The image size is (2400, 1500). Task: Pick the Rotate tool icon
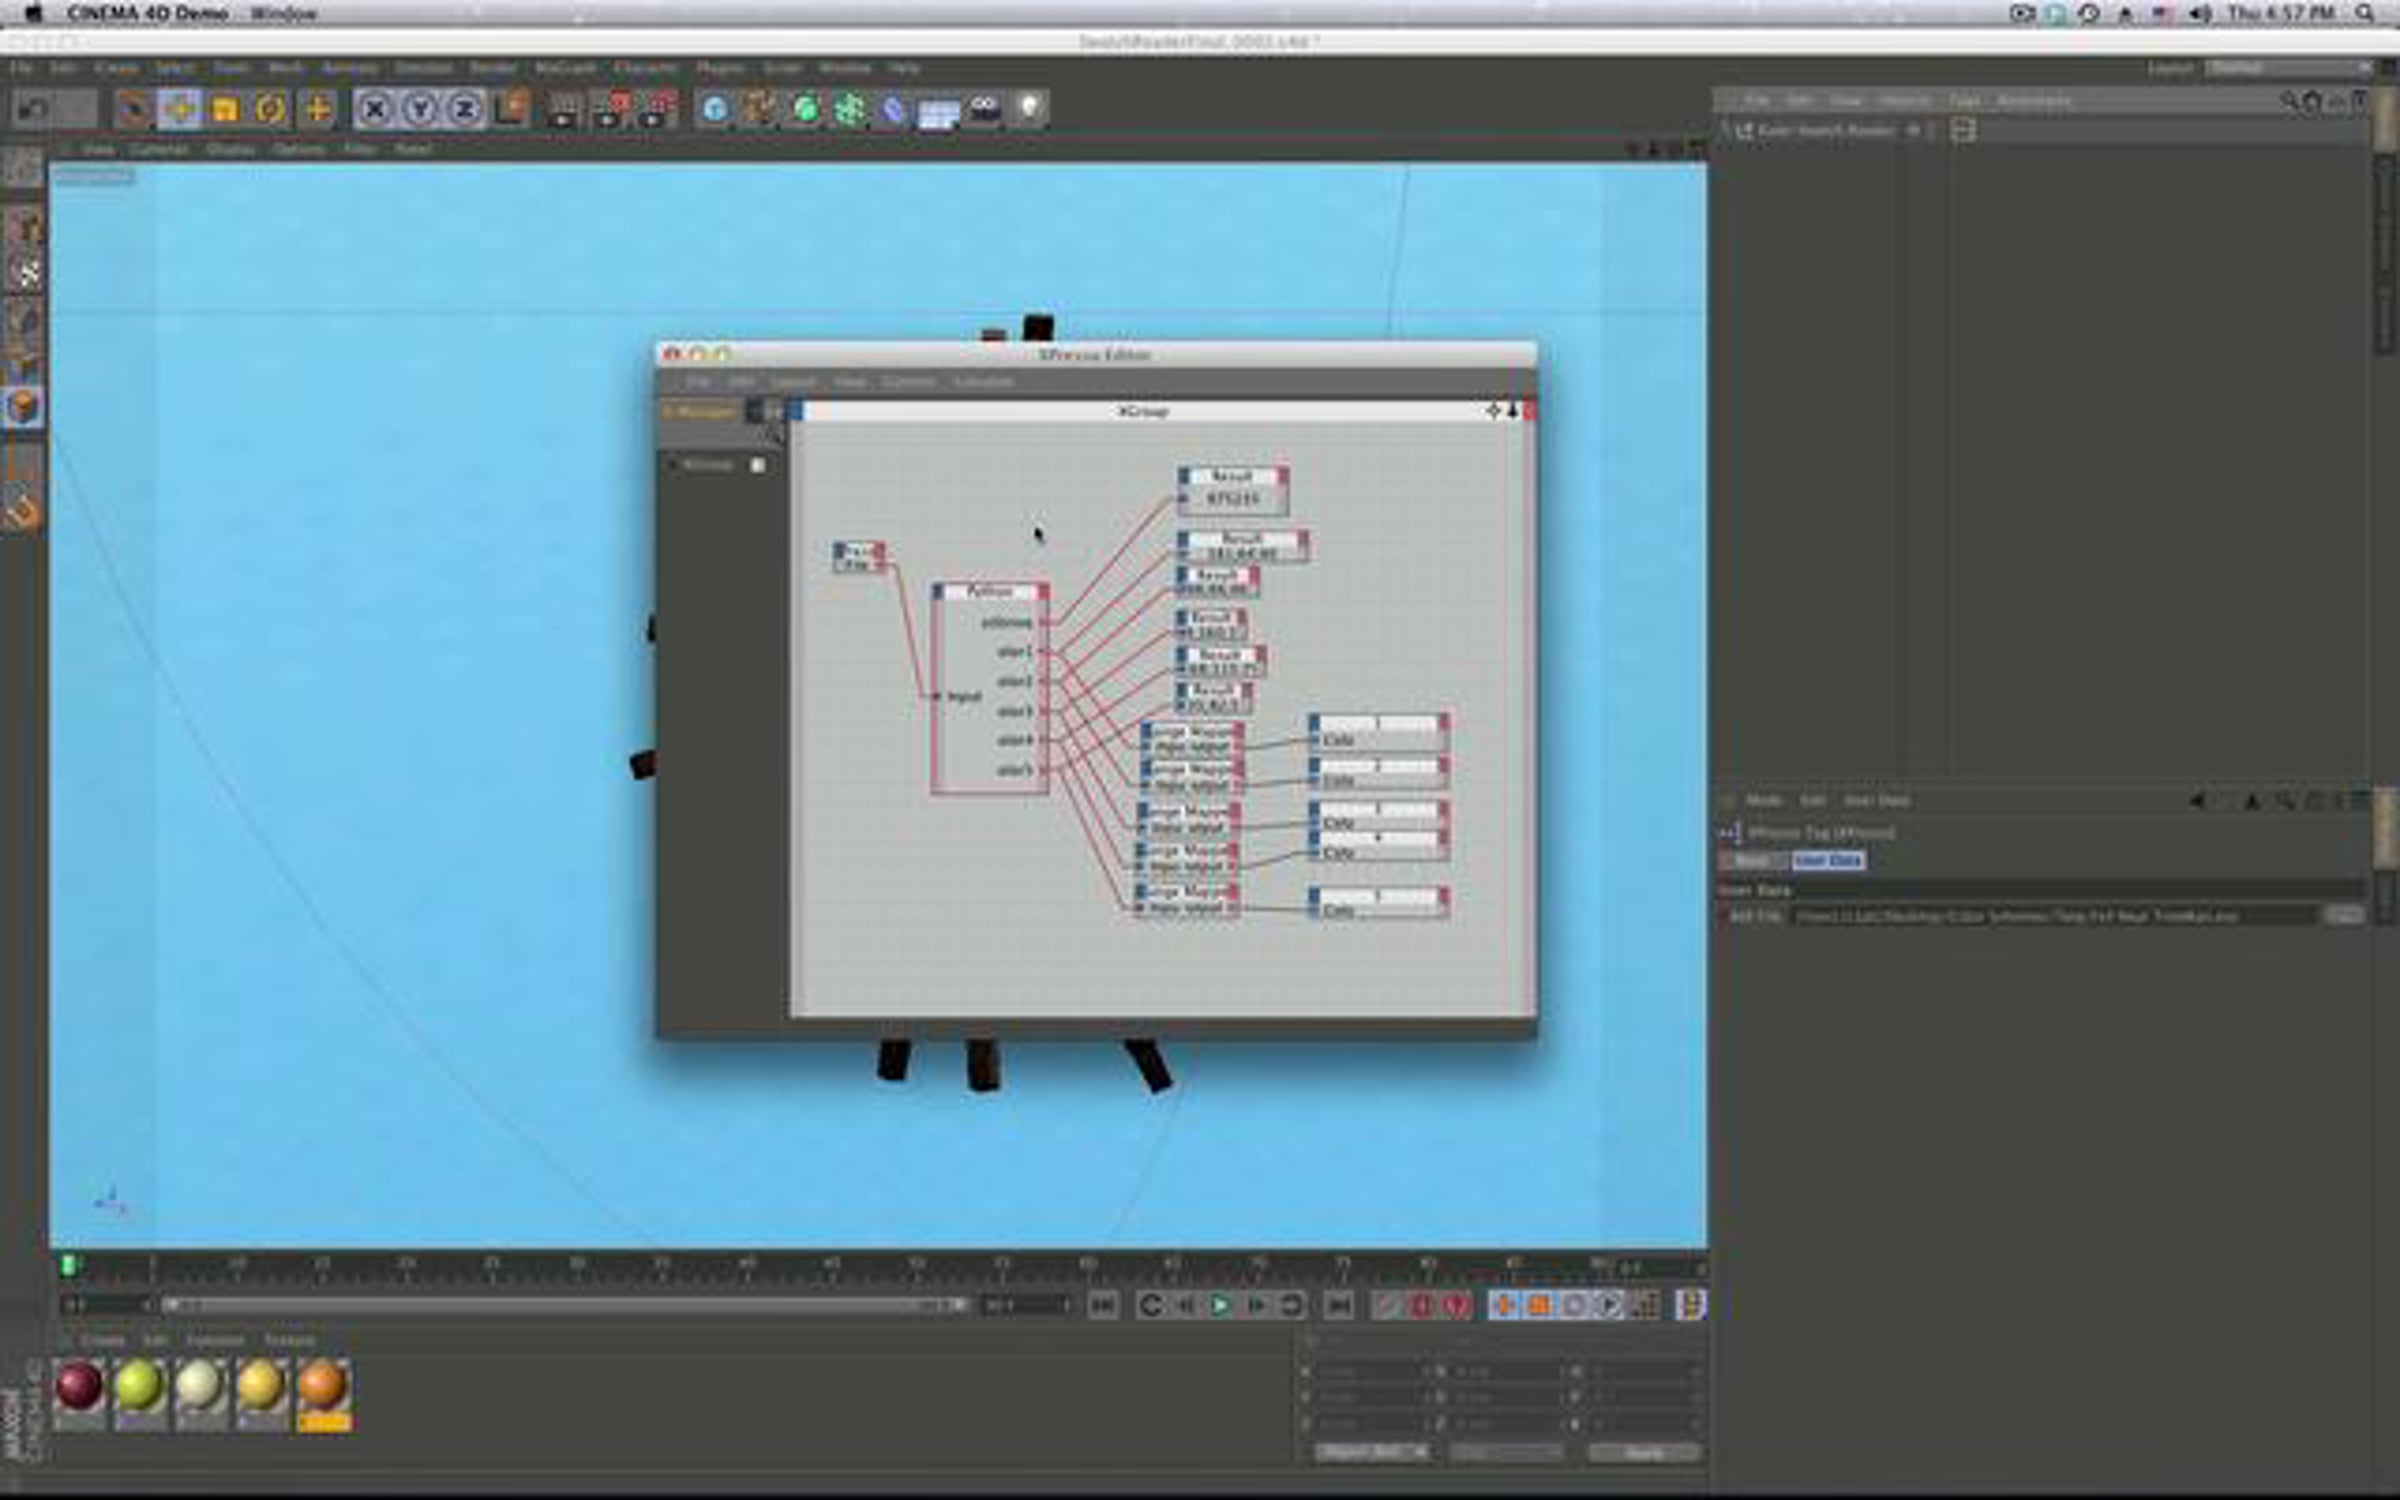pos(270,109)
